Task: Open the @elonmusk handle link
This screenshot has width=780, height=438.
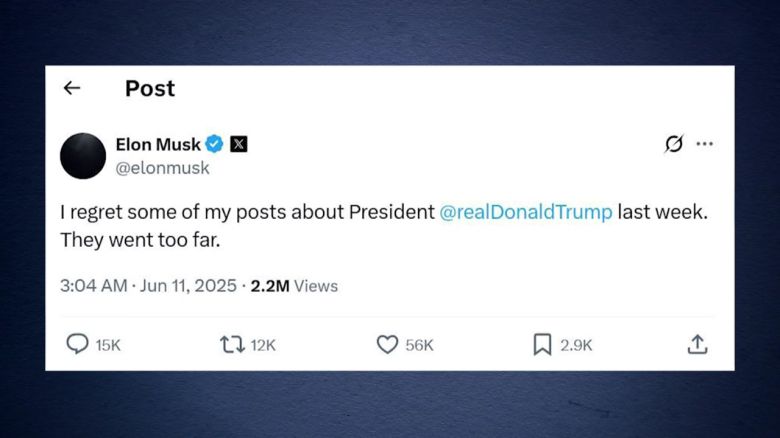Action: (163, 168)
